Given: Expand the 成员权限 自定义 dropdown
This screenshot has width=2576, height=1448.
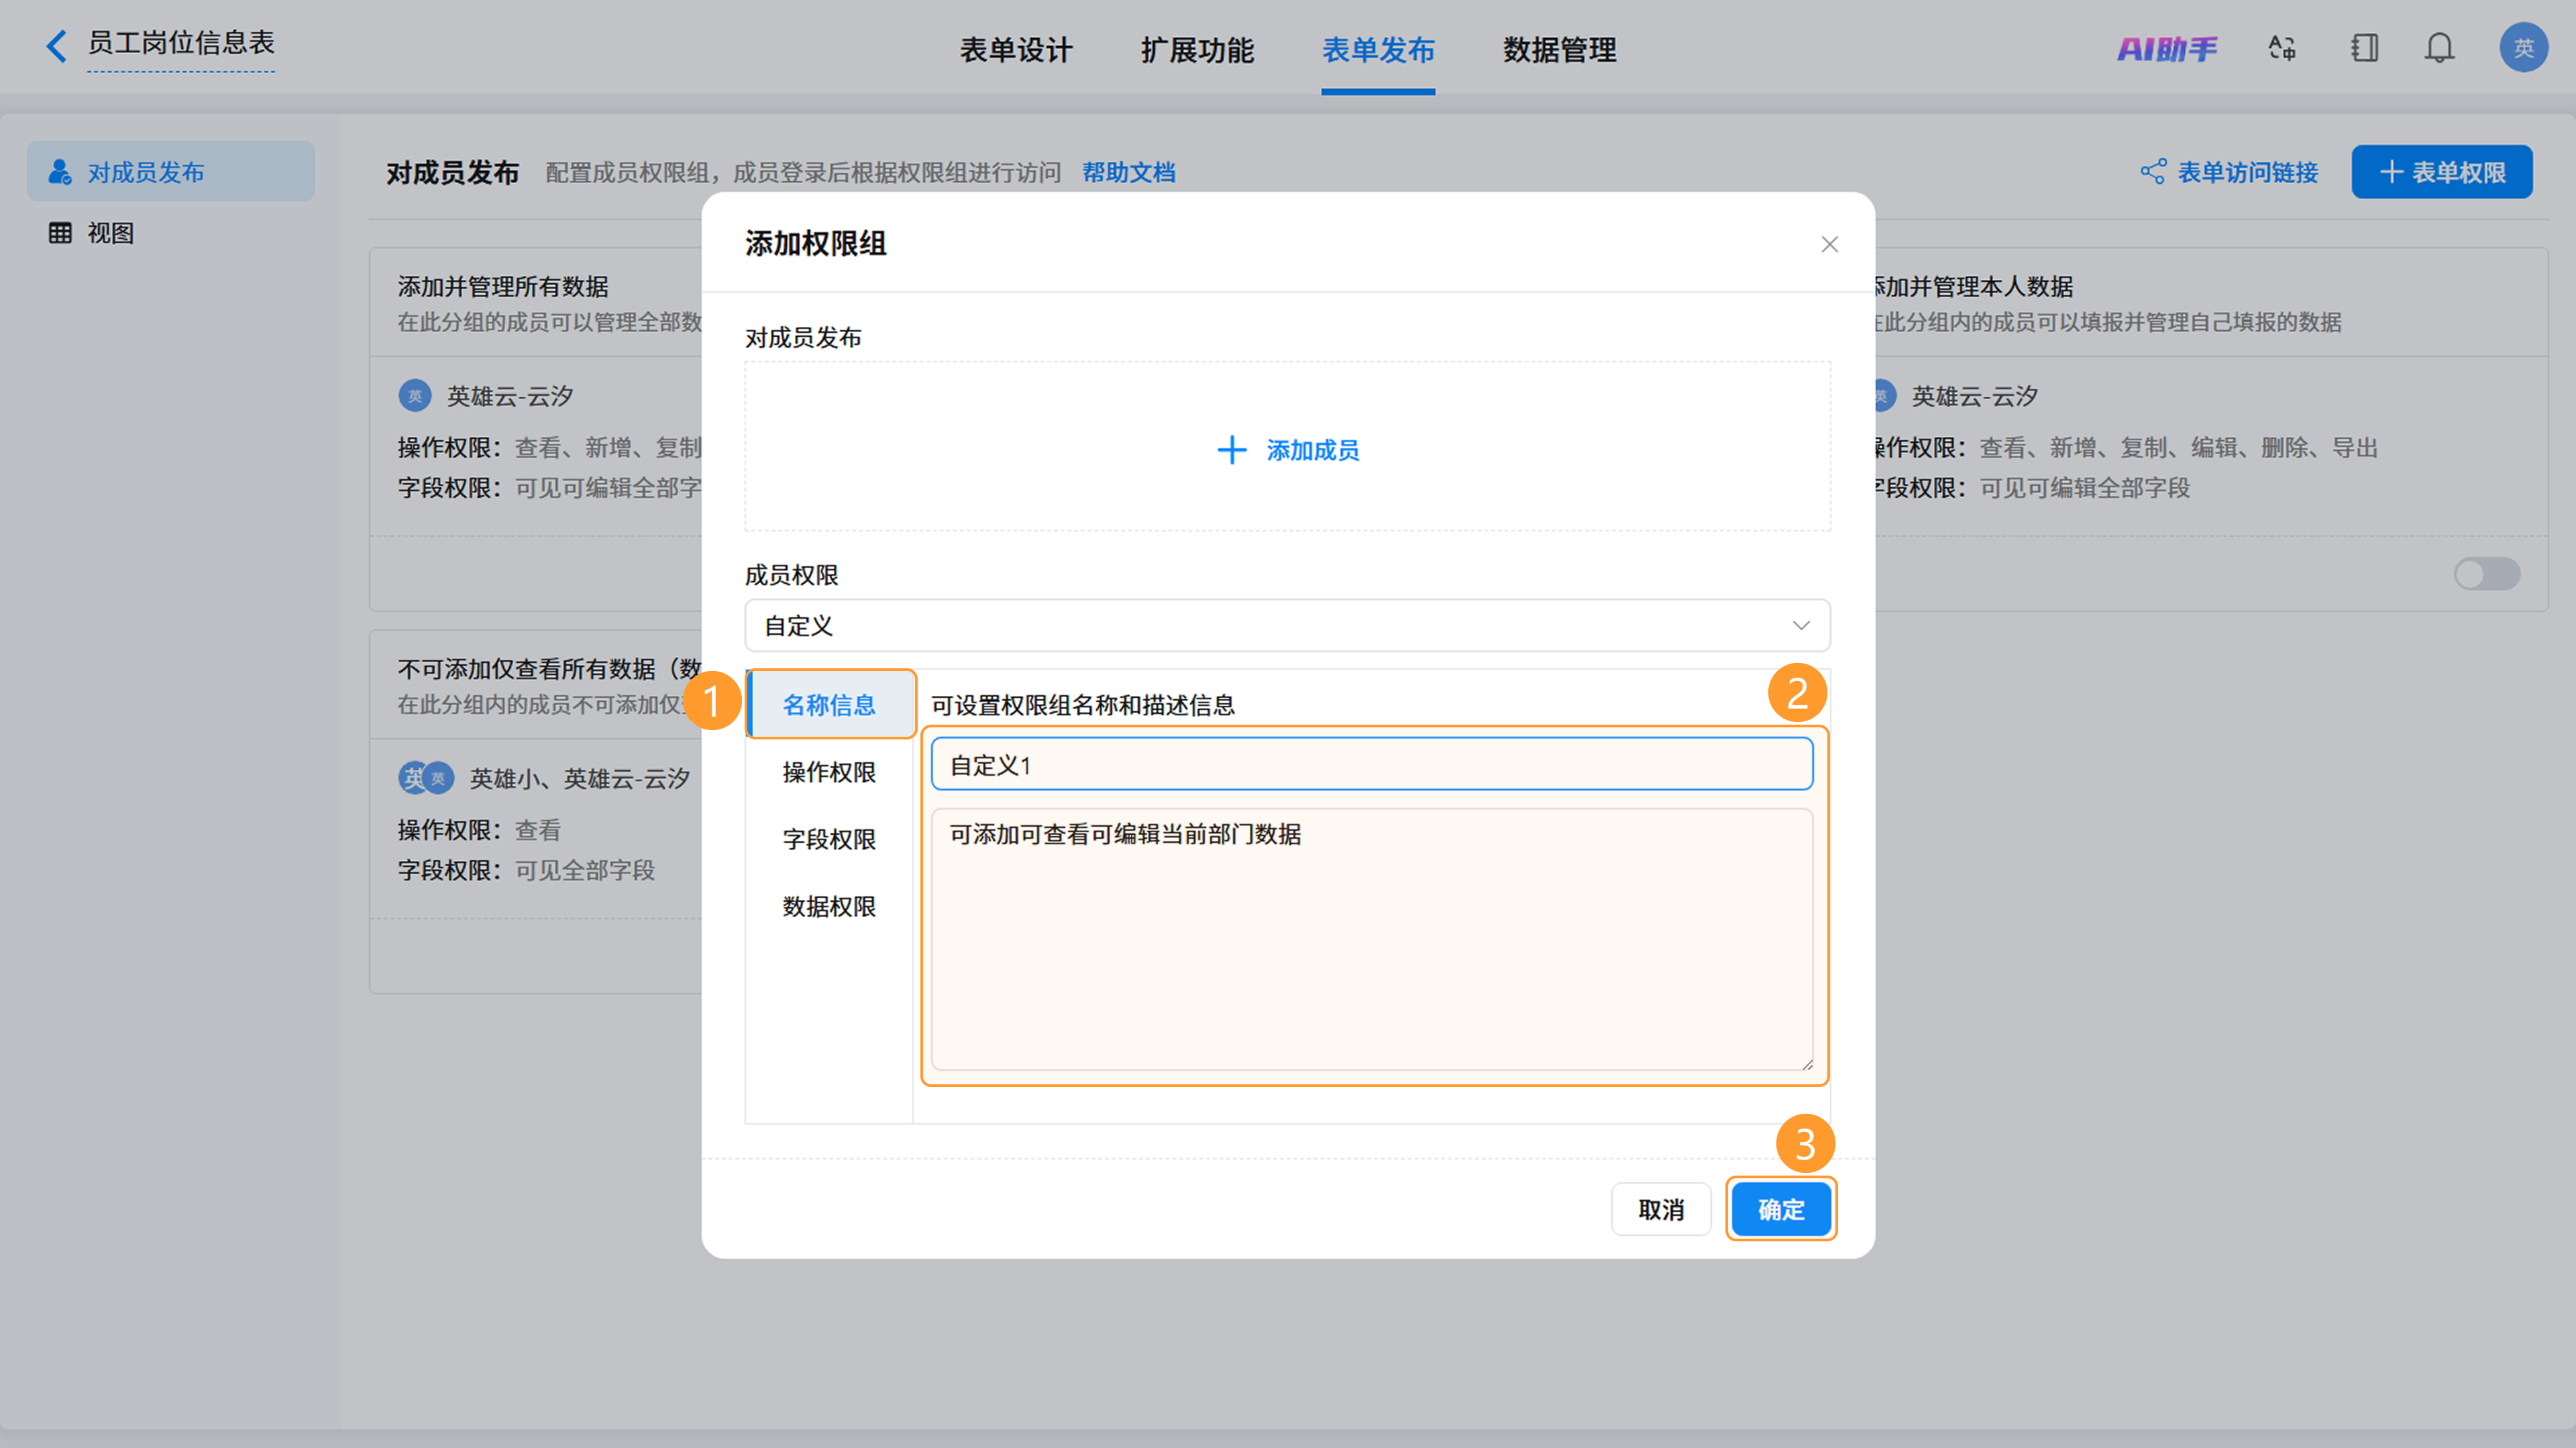Looking at the screenshot, I should tap(1287, 626).
